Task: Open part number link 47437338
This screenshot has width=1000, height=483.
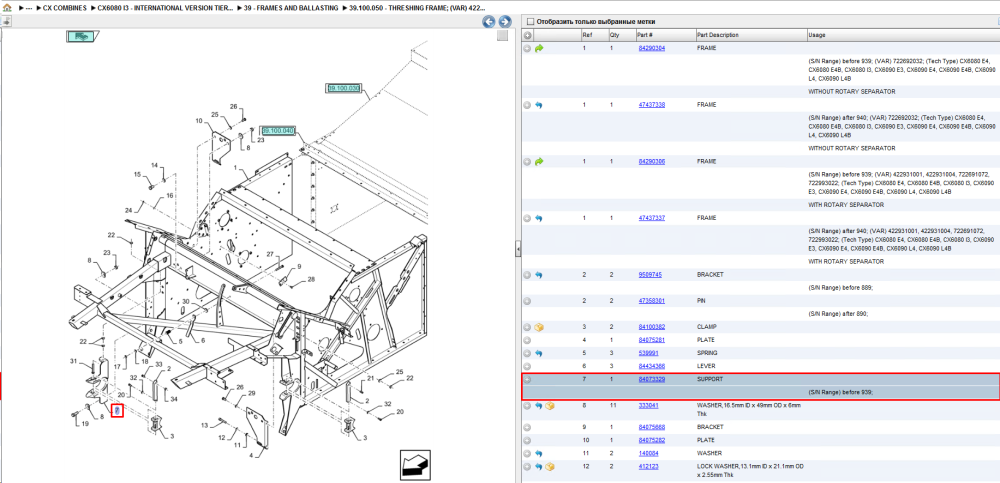Action: (x=652, y=105)
